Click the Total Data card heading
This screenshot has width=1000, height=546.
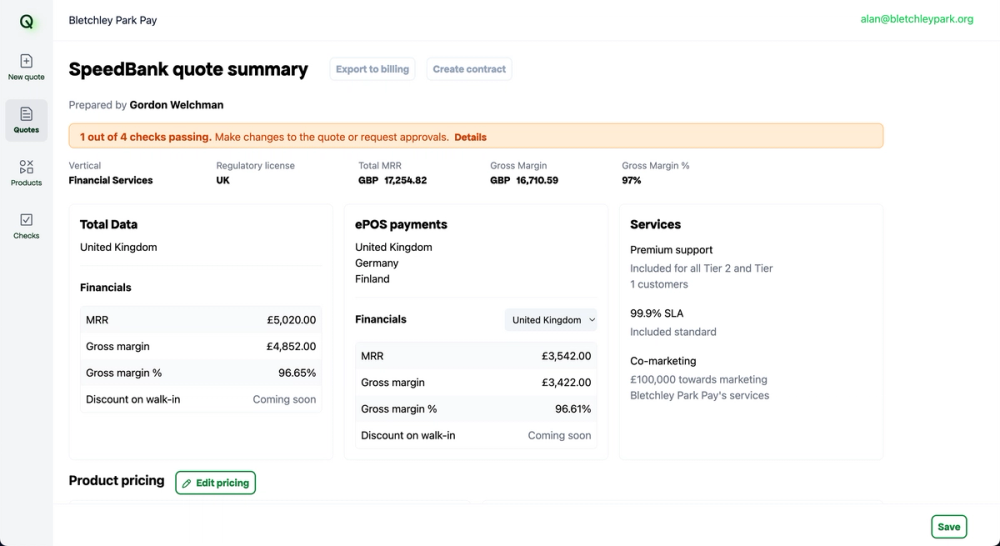pyautogui.click(x=108, y=225)
